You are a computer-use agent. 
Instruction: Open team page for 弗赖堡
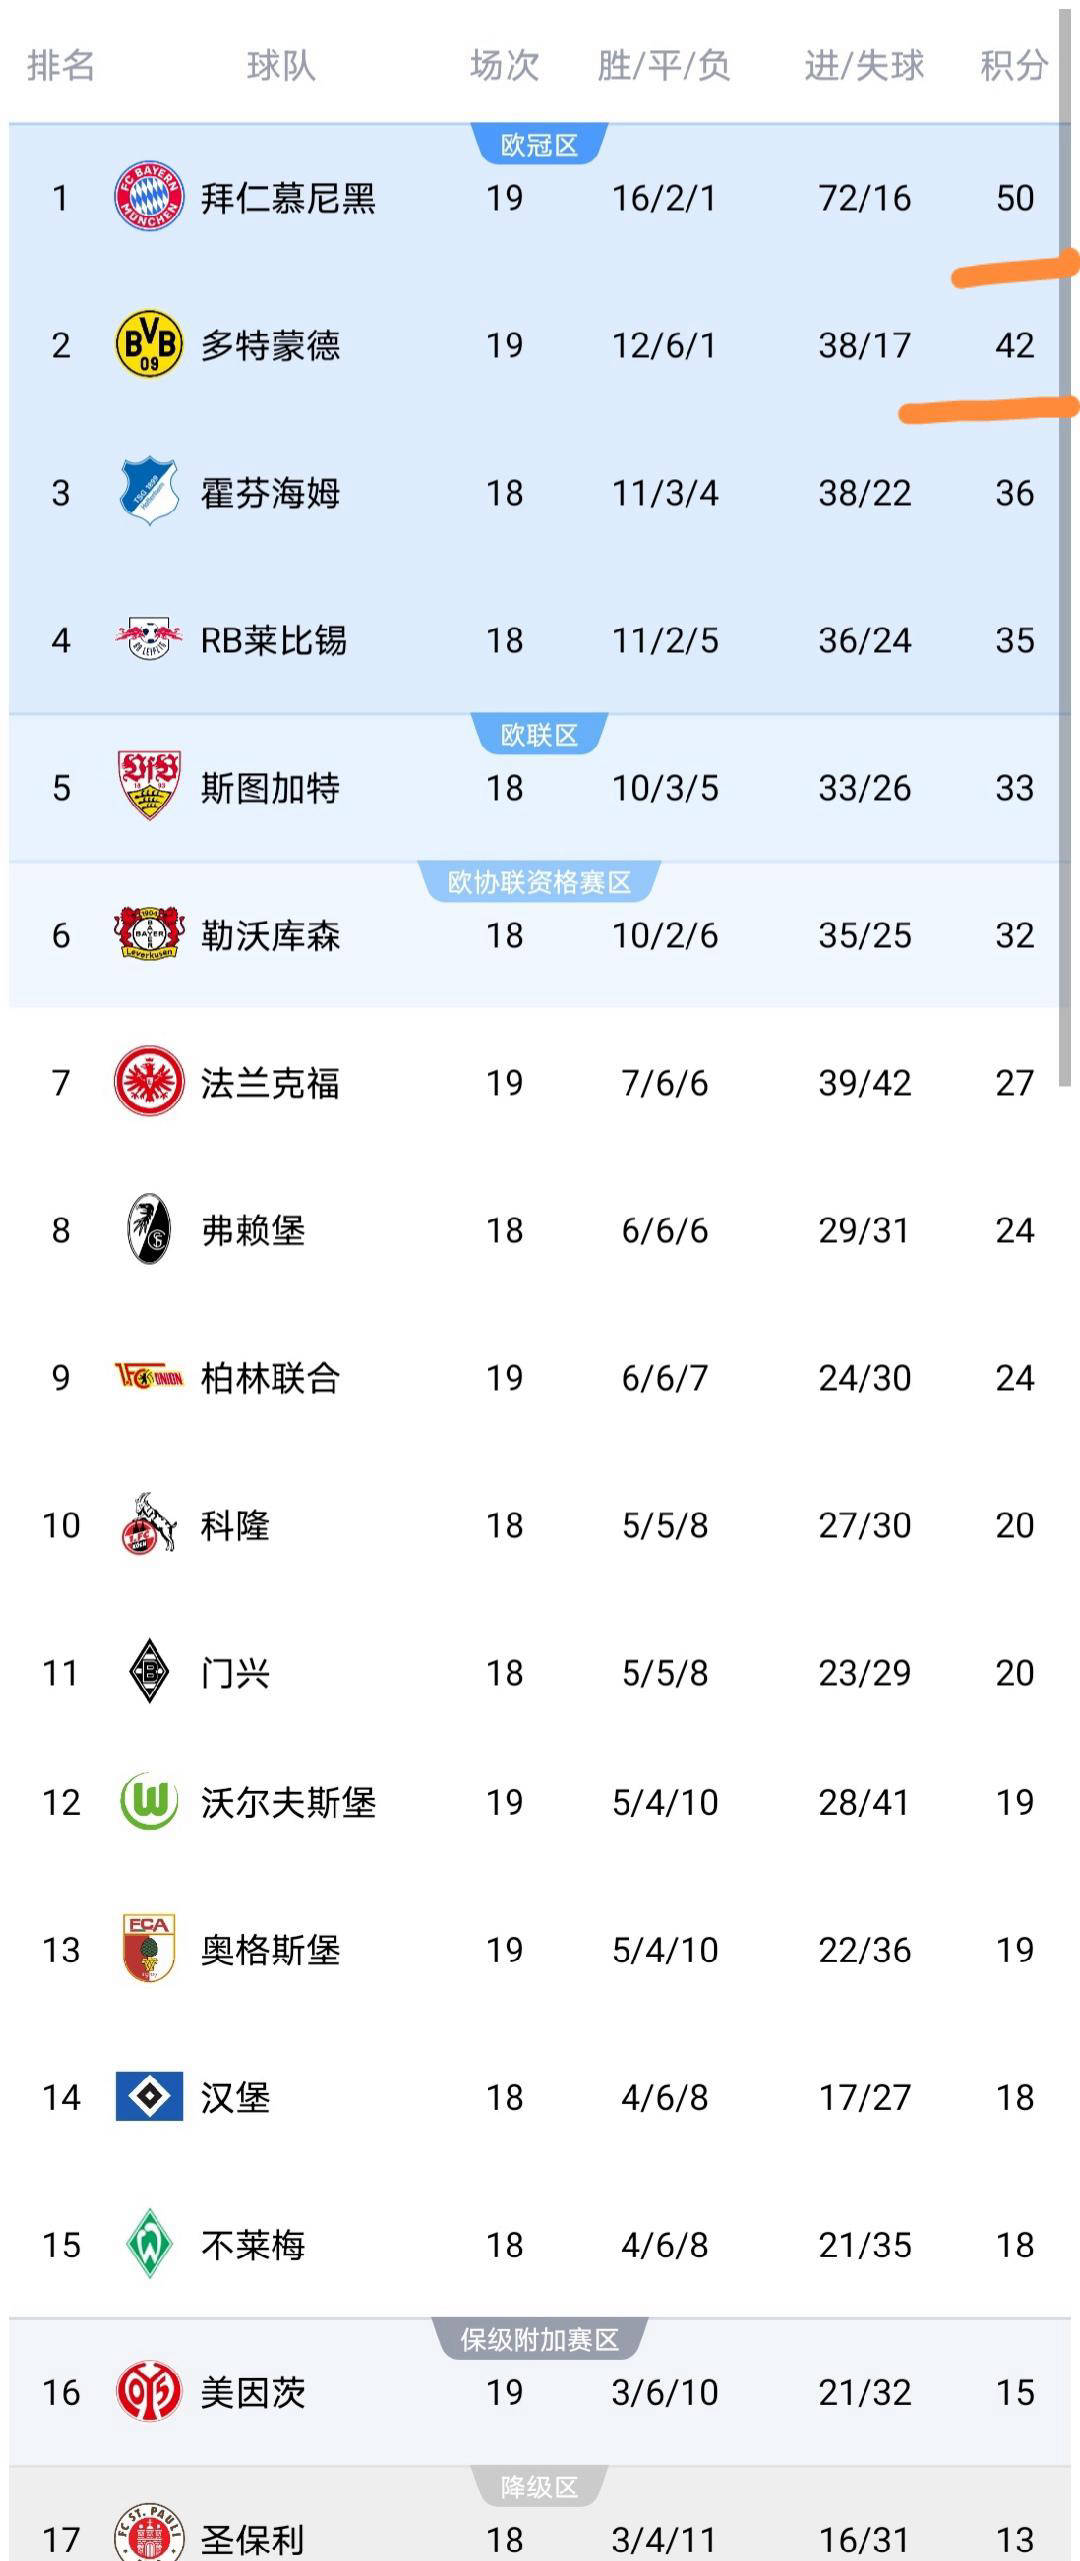(x=253, y=1230)
